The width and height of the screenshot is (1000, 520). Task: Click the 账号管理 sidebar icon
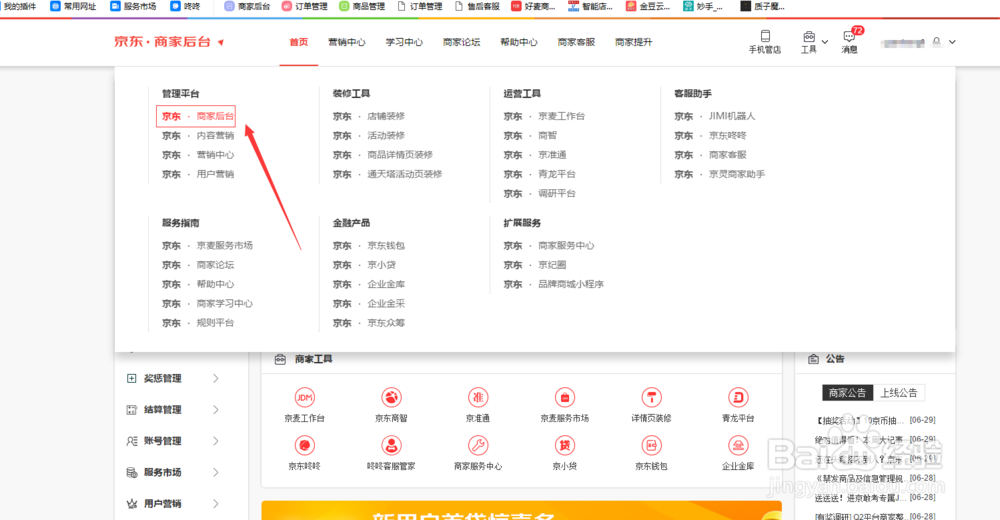pyautogui.click(x=131, y=441)
